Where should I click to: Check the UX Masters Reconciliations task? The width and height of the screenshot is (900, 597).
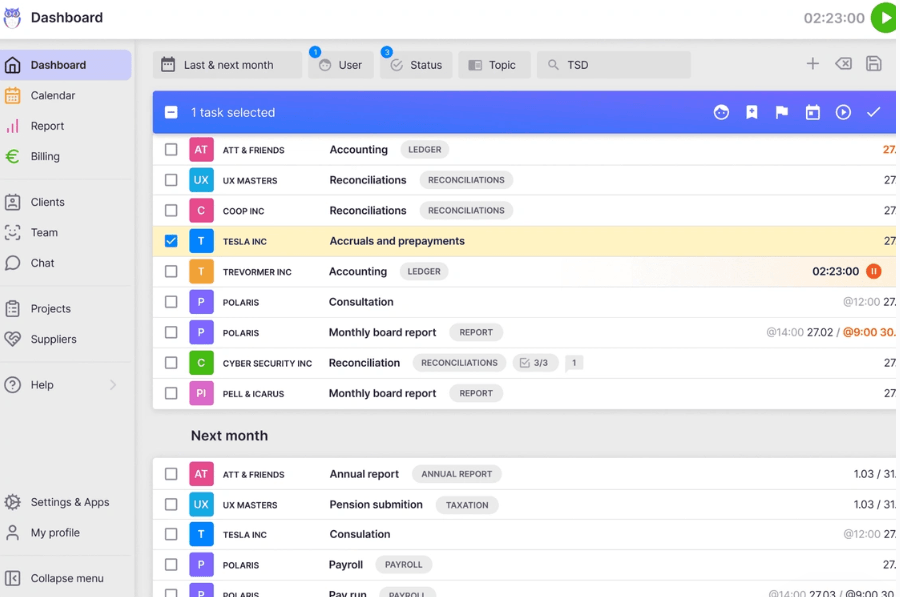171,180
